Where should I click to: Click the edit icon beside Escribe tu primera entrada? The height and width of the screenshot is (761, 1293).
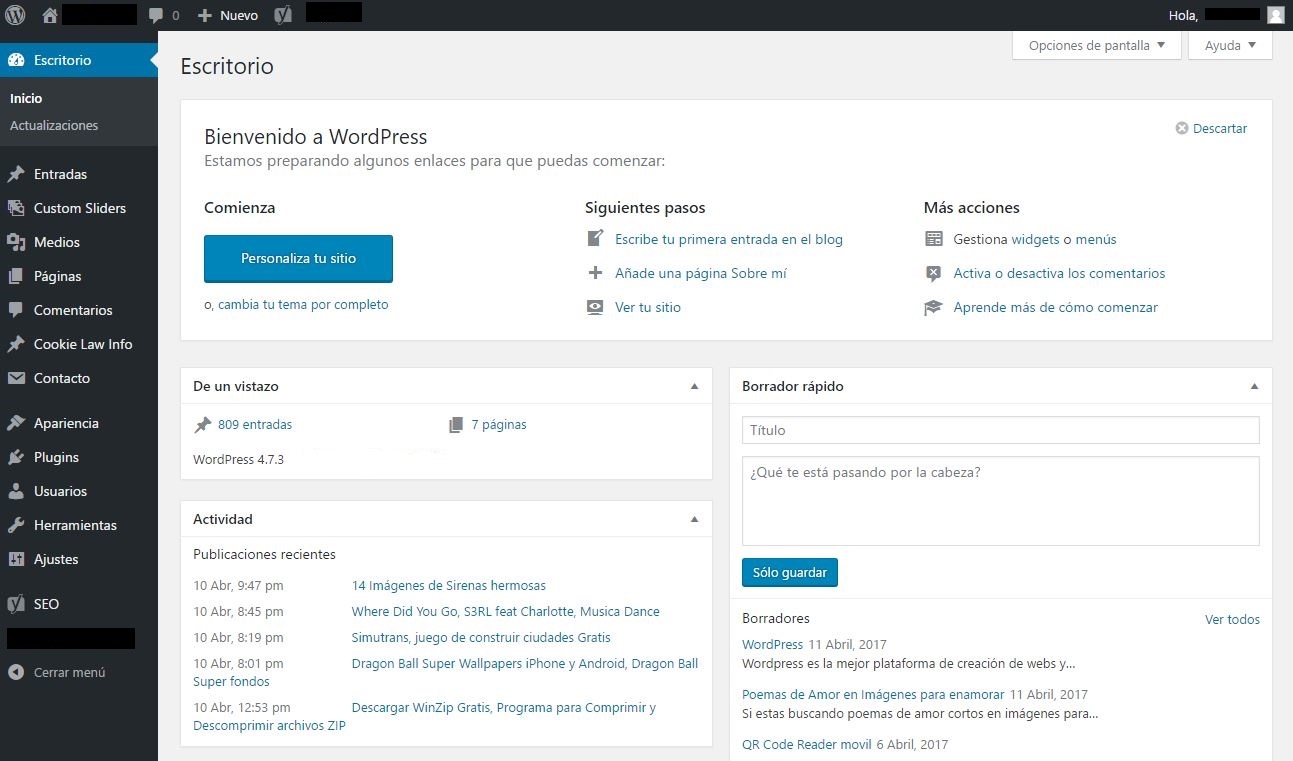(x=595, y=239)
